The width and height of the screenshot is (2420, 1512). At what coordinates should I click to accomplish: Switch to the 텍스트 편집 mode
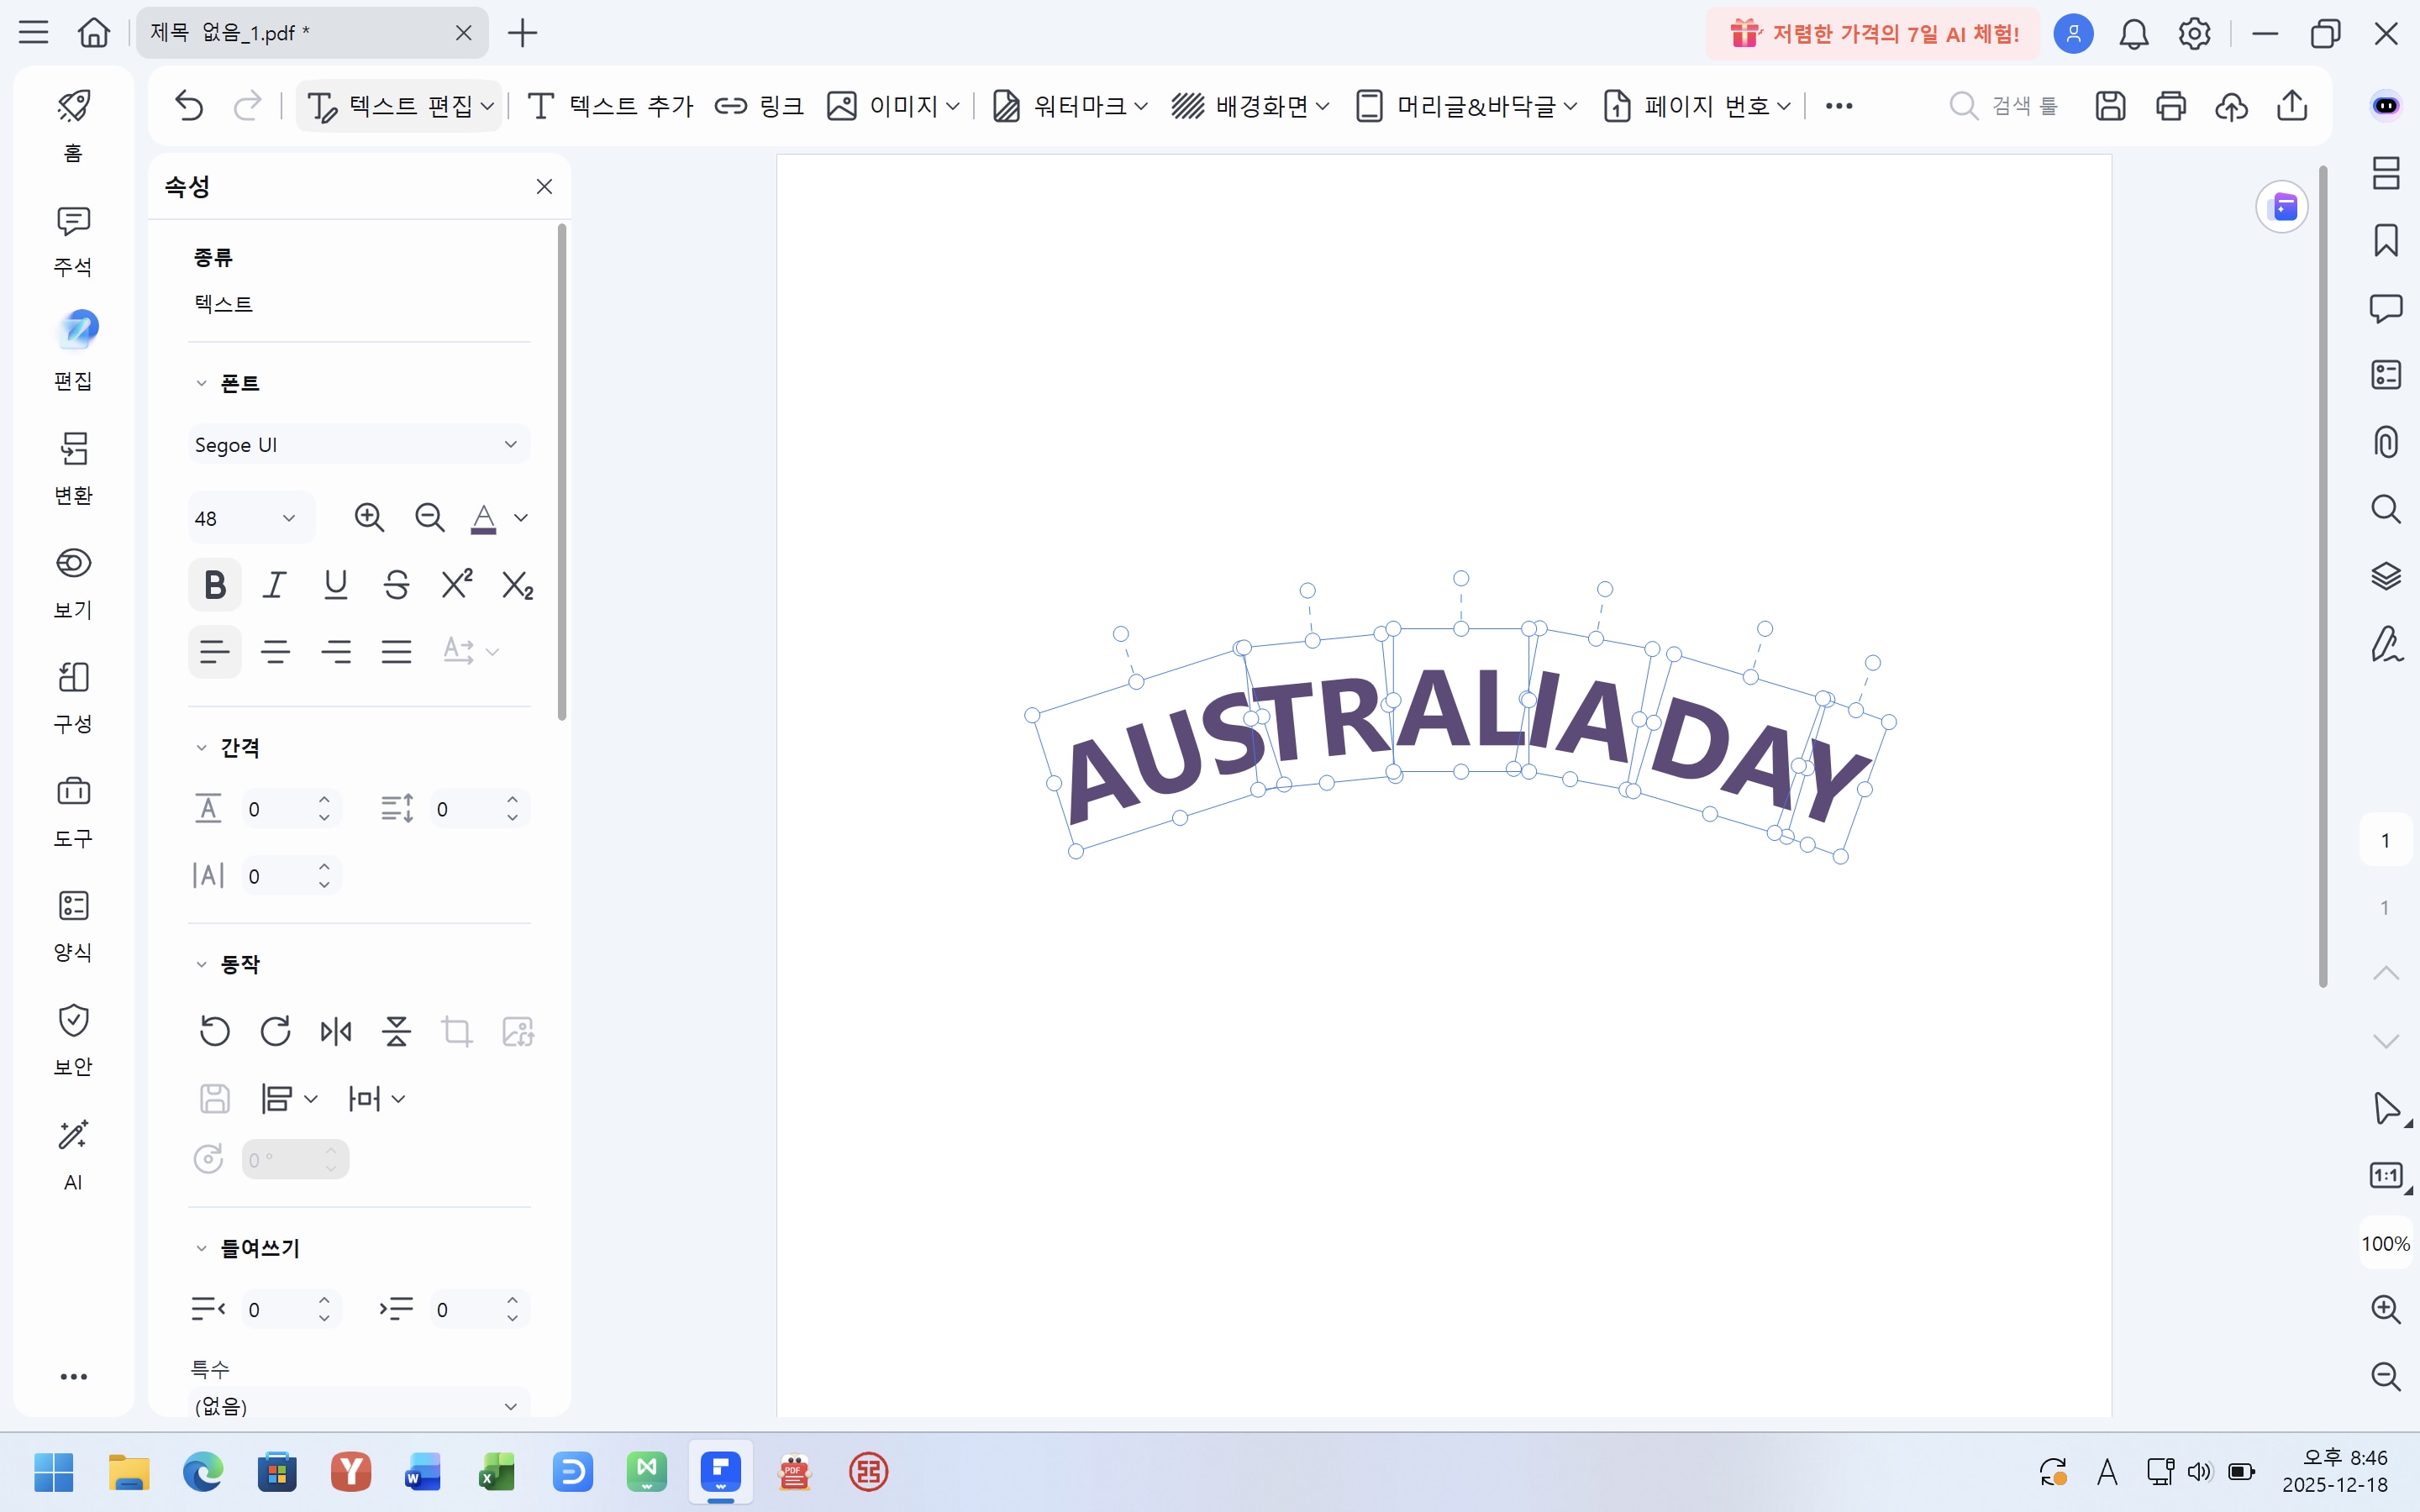[398, 106]
